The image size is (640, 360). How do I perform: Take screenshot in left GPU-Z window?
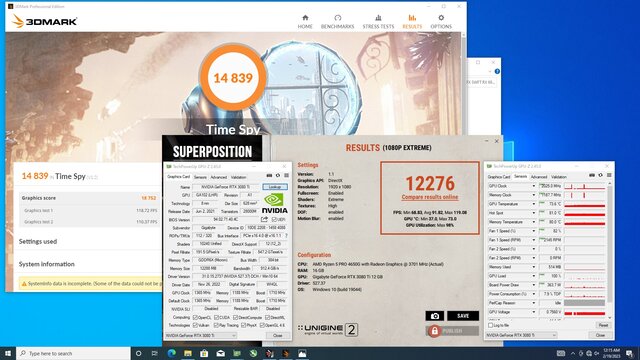click(x=269, y=176)
